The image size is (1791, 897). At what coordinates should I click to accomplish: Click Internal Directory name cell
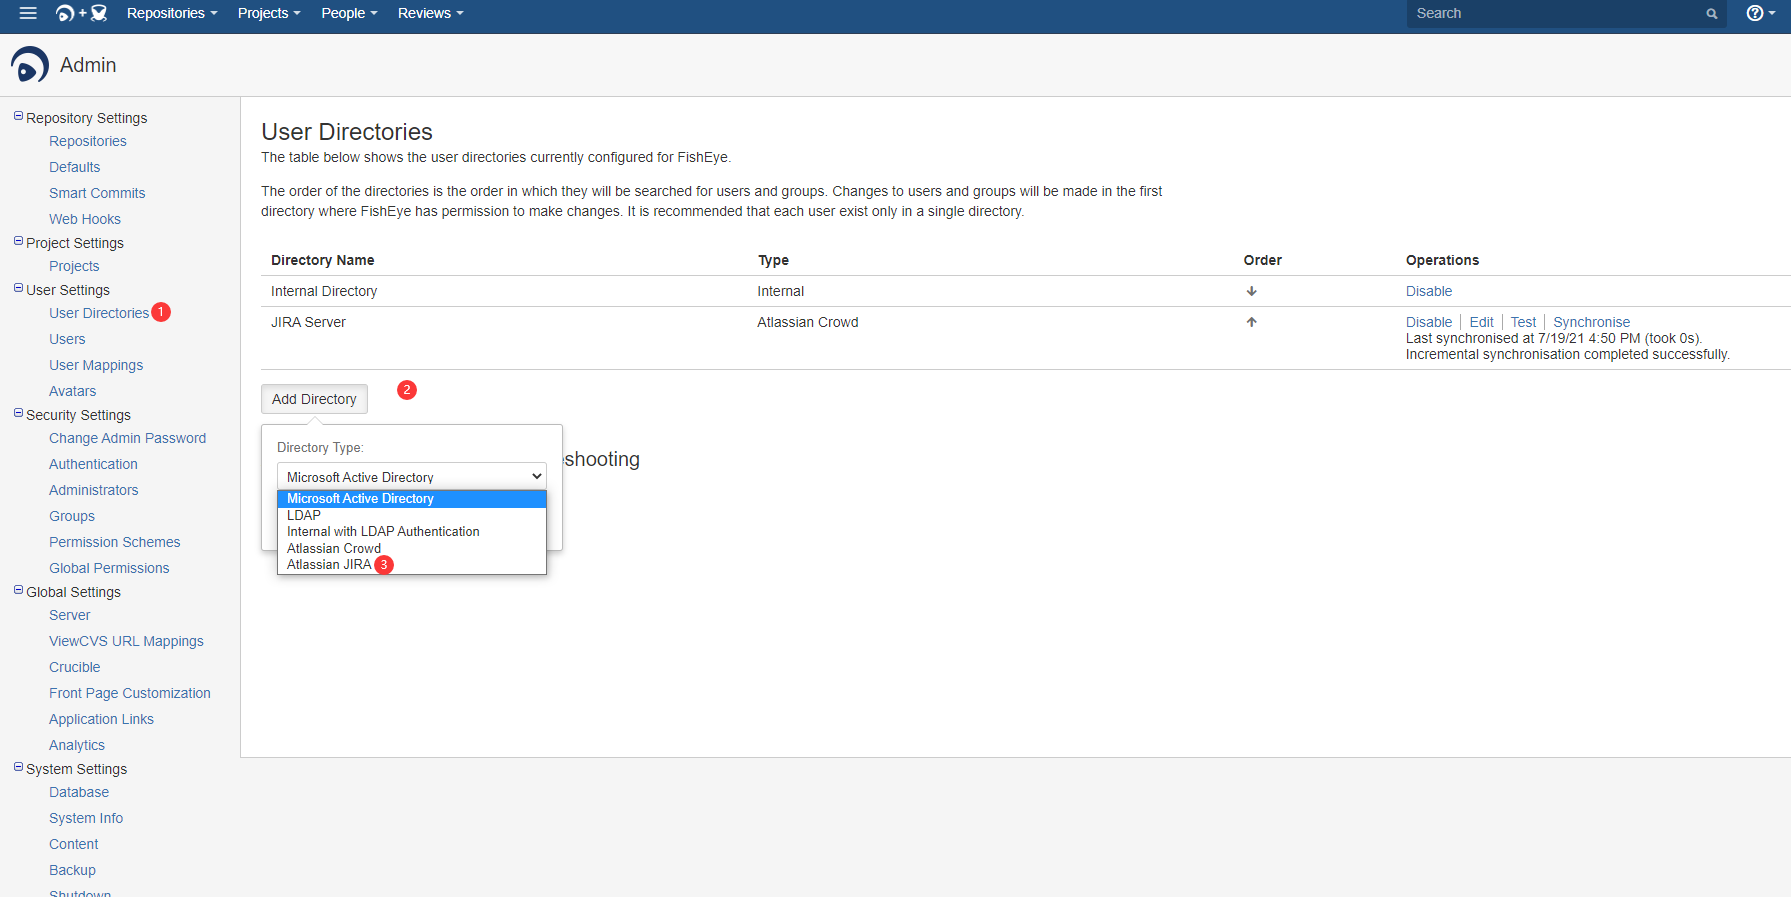coord(324,291)
